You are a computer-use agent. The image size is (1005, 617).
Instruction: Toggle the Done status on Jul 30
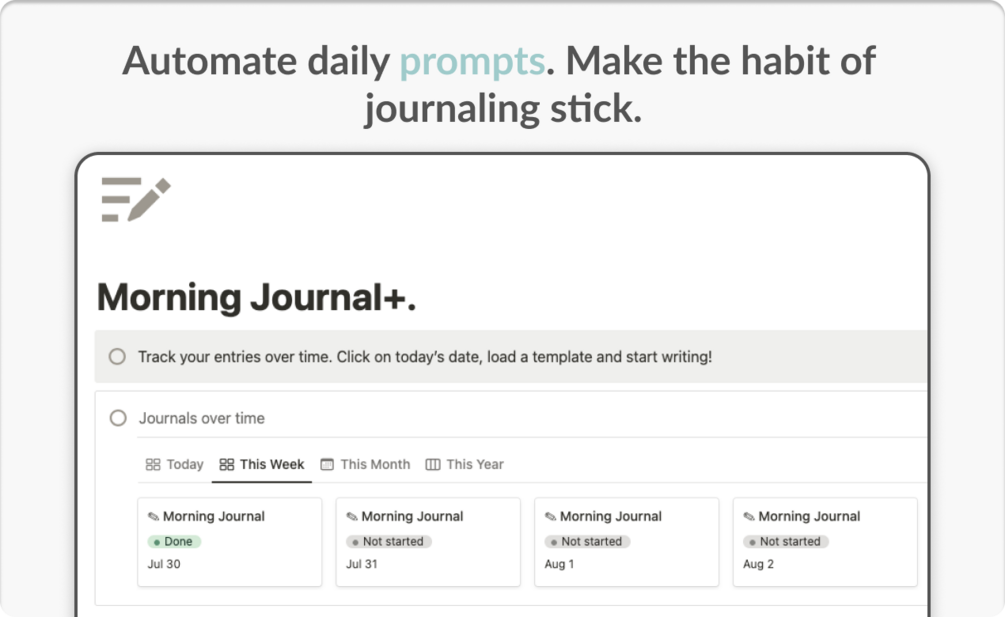[x=174, y=541]
